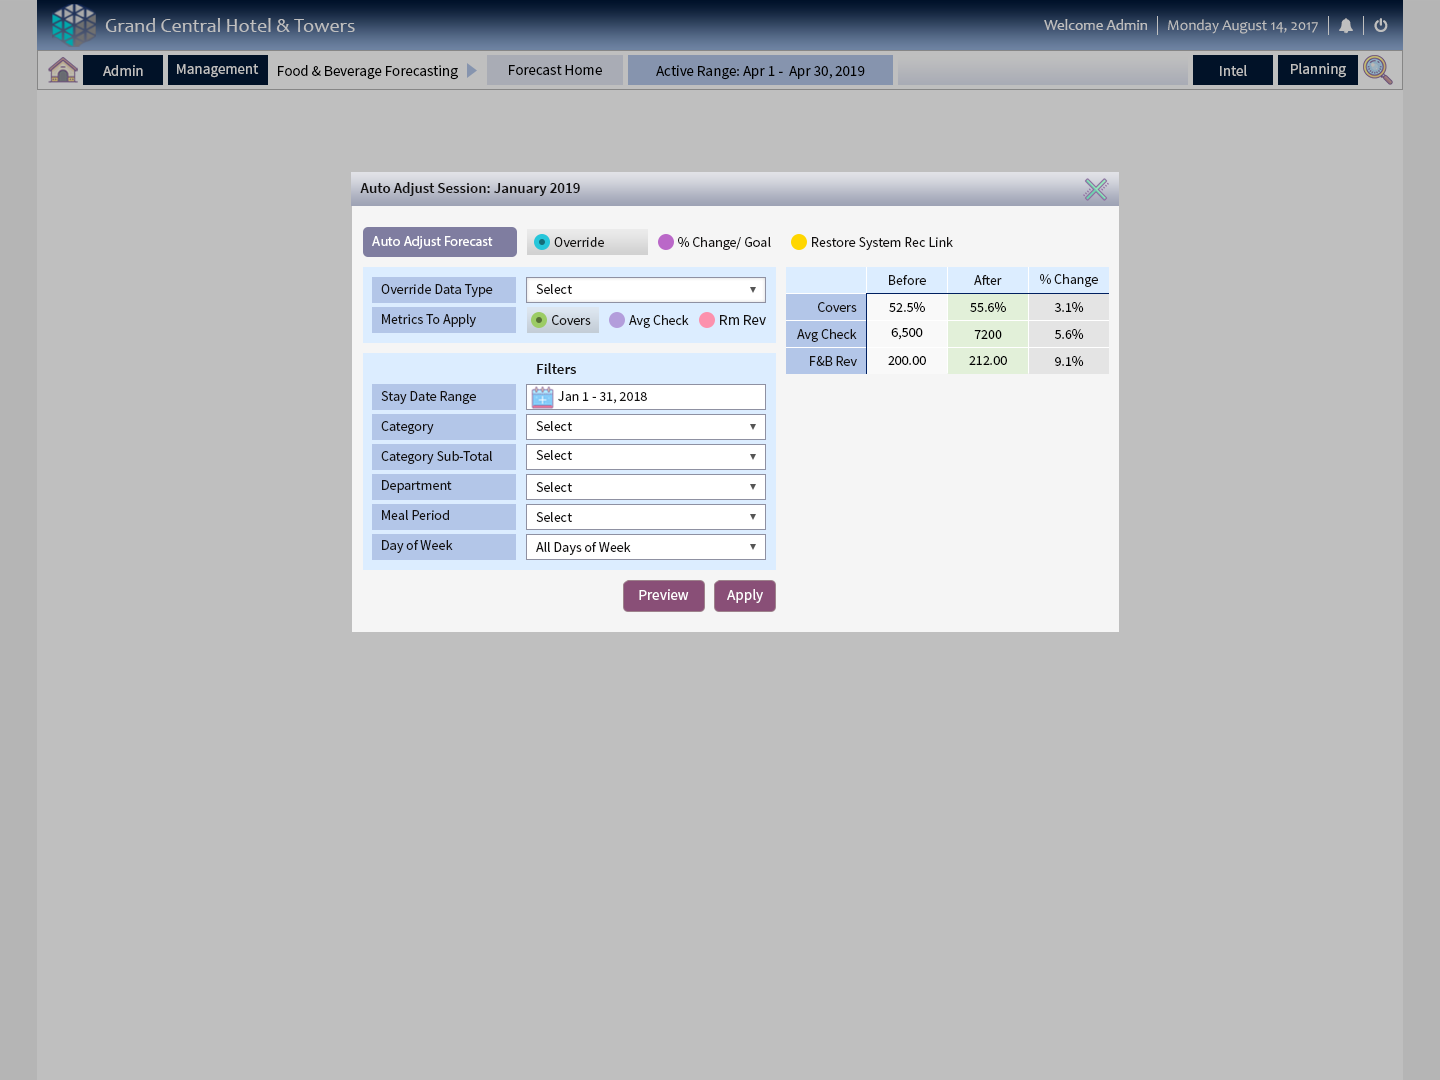The width and height of the screenshot is (1440, 1080).
Task: Open the Management menu
Action: click(217, 70)
